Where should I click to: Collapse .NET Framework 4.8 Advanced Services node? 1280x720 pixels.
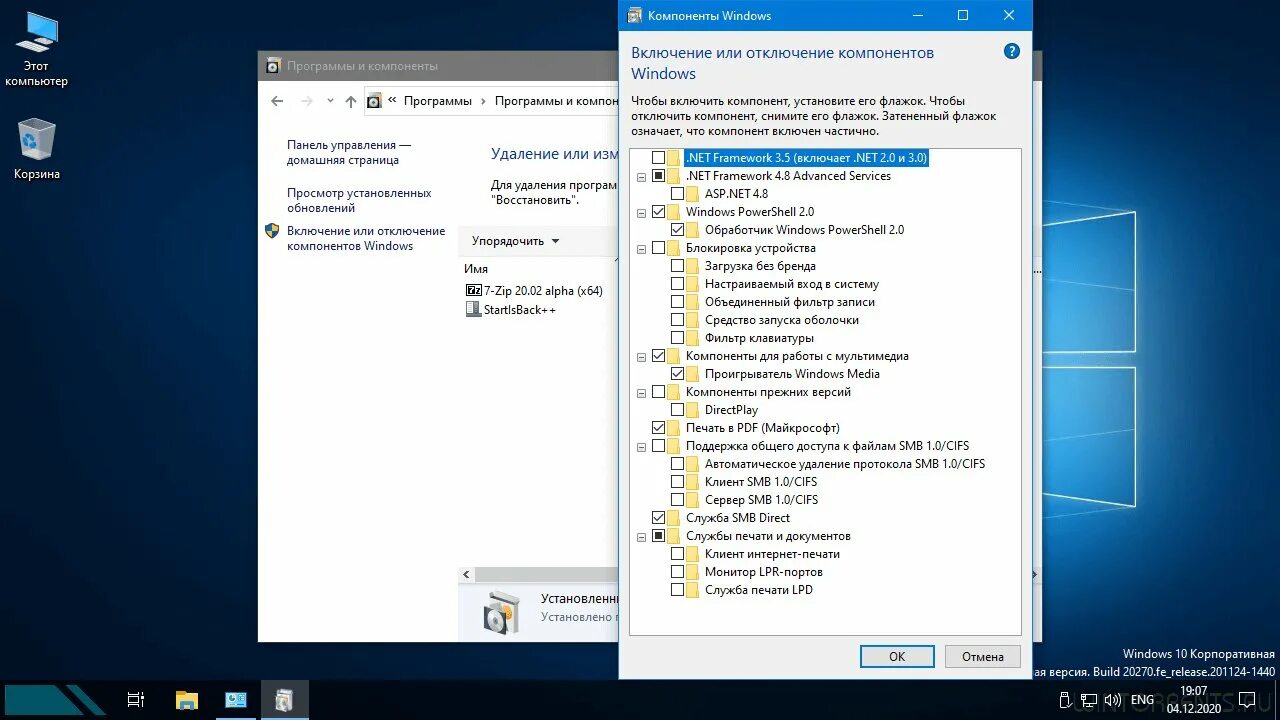point(641,176)
